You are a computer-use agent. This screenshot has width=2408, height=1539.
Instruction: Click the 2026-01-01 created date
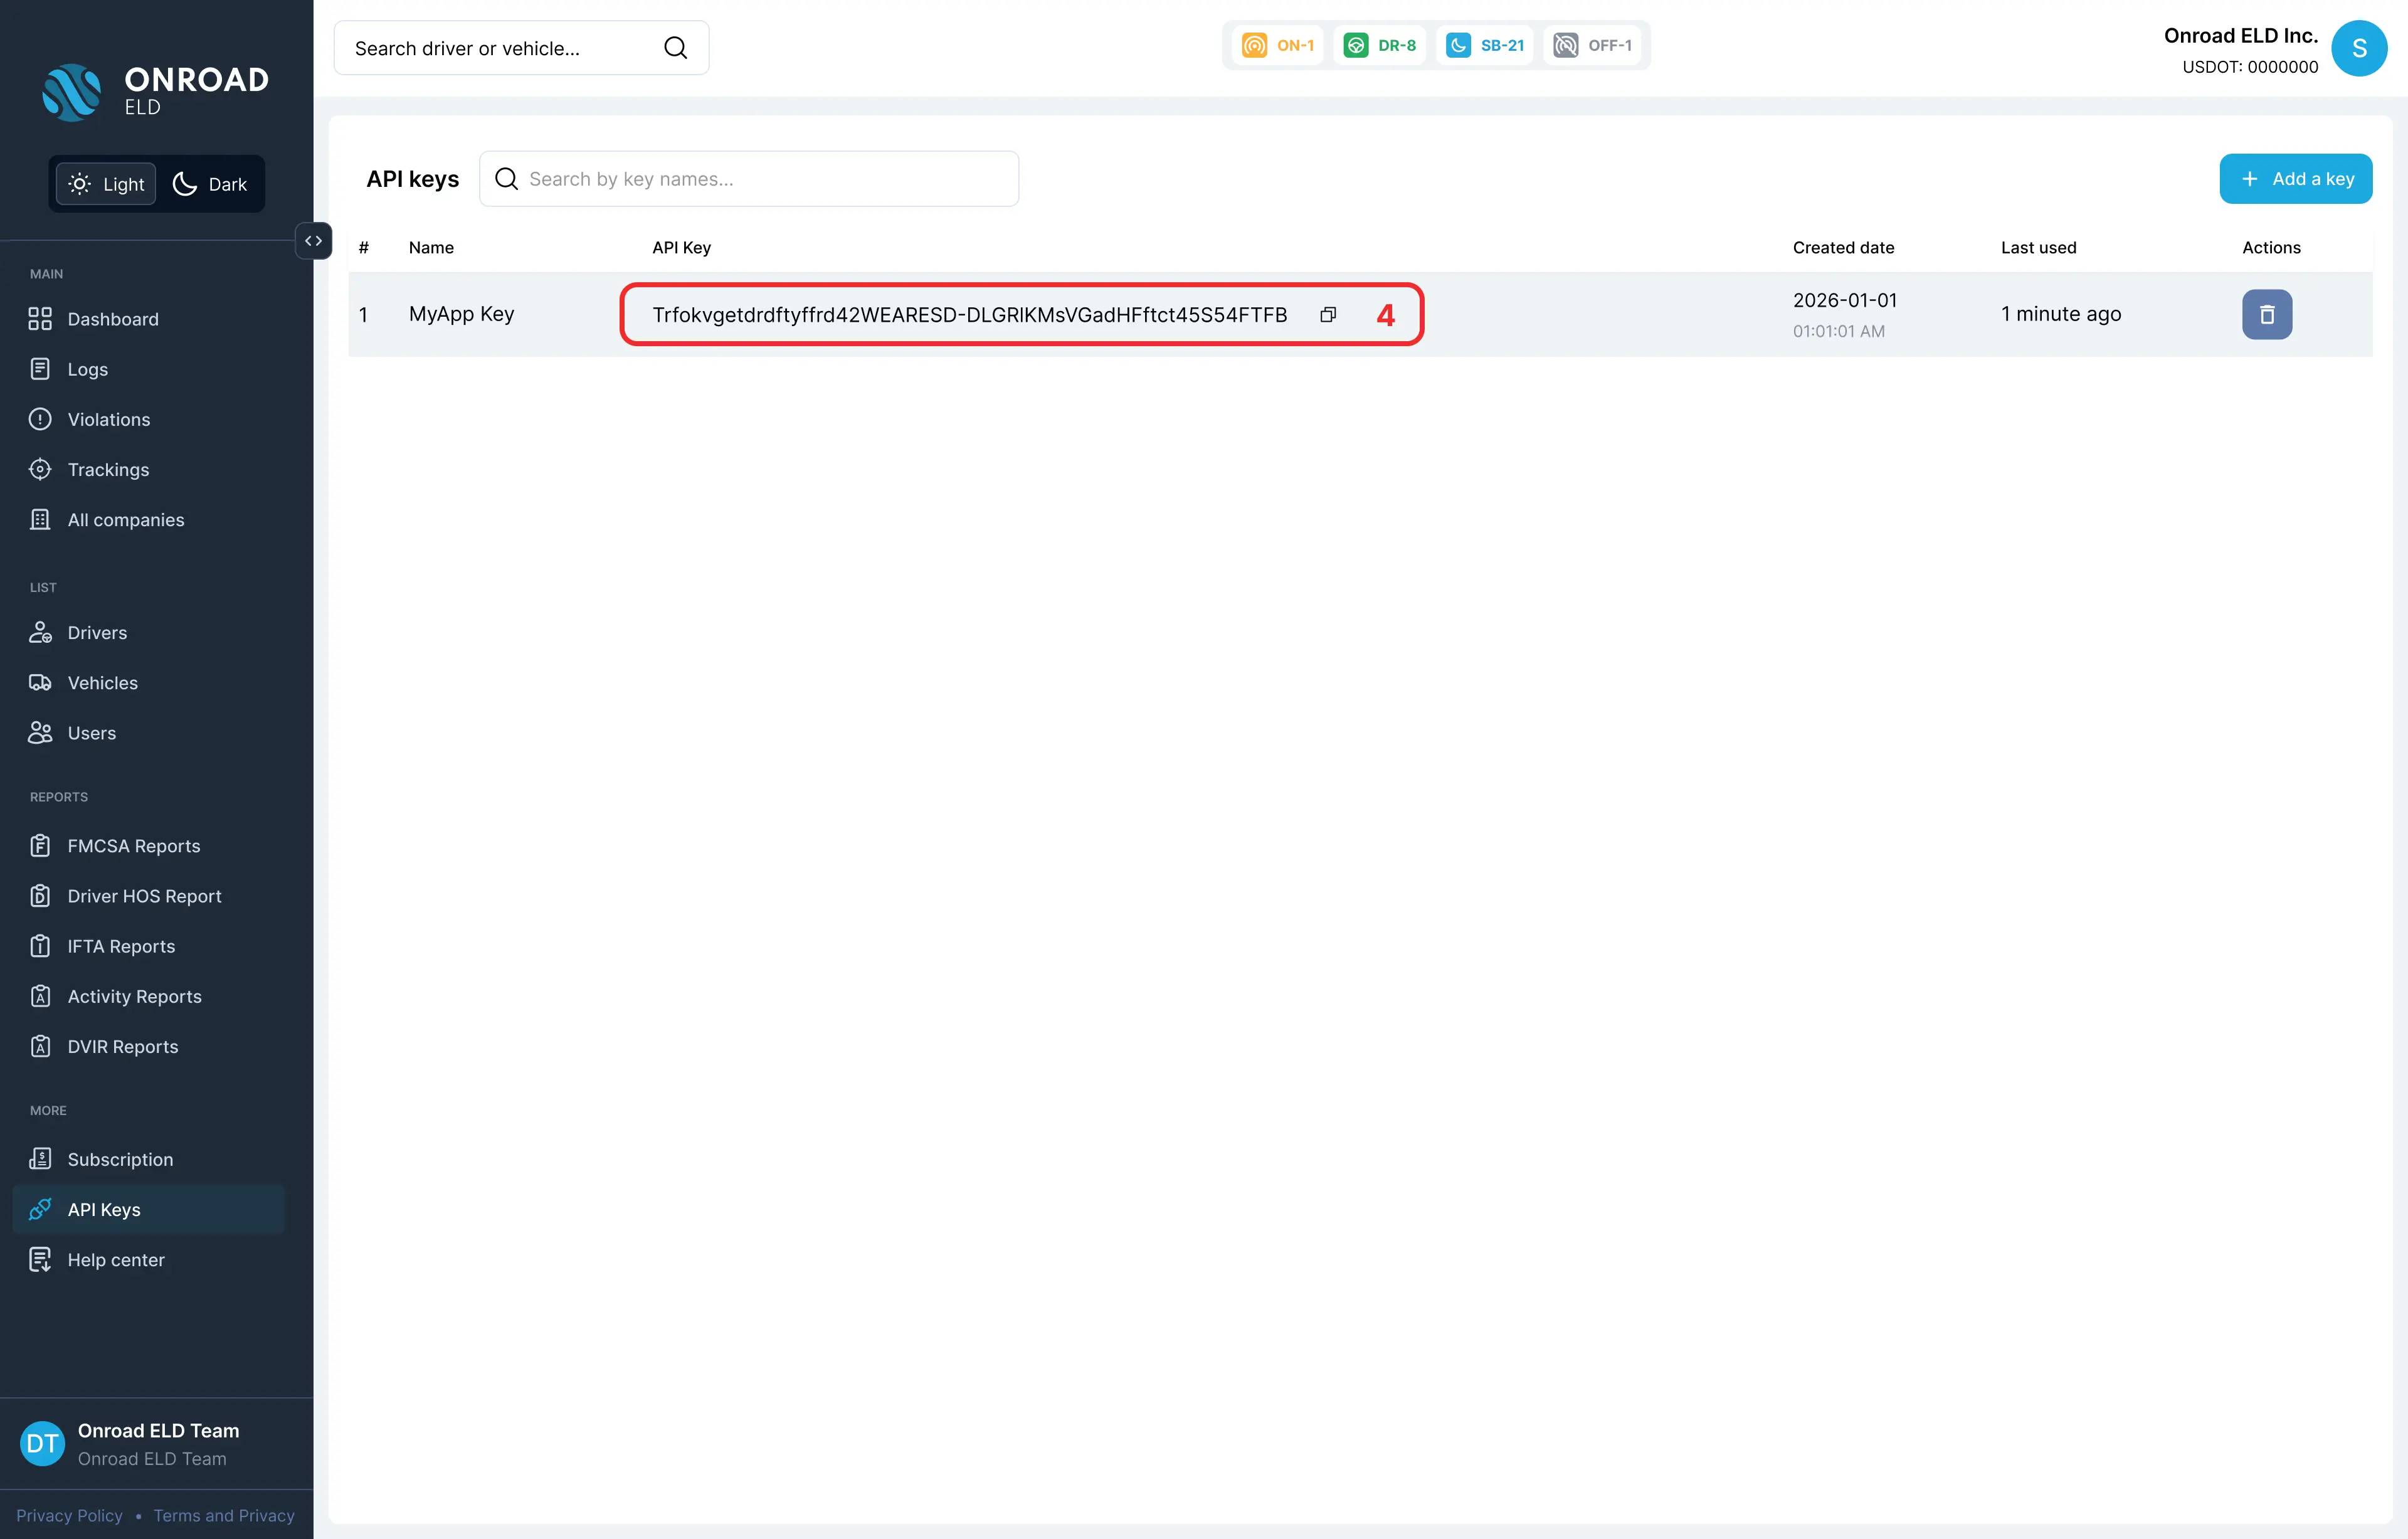(x=1845, y=300)
